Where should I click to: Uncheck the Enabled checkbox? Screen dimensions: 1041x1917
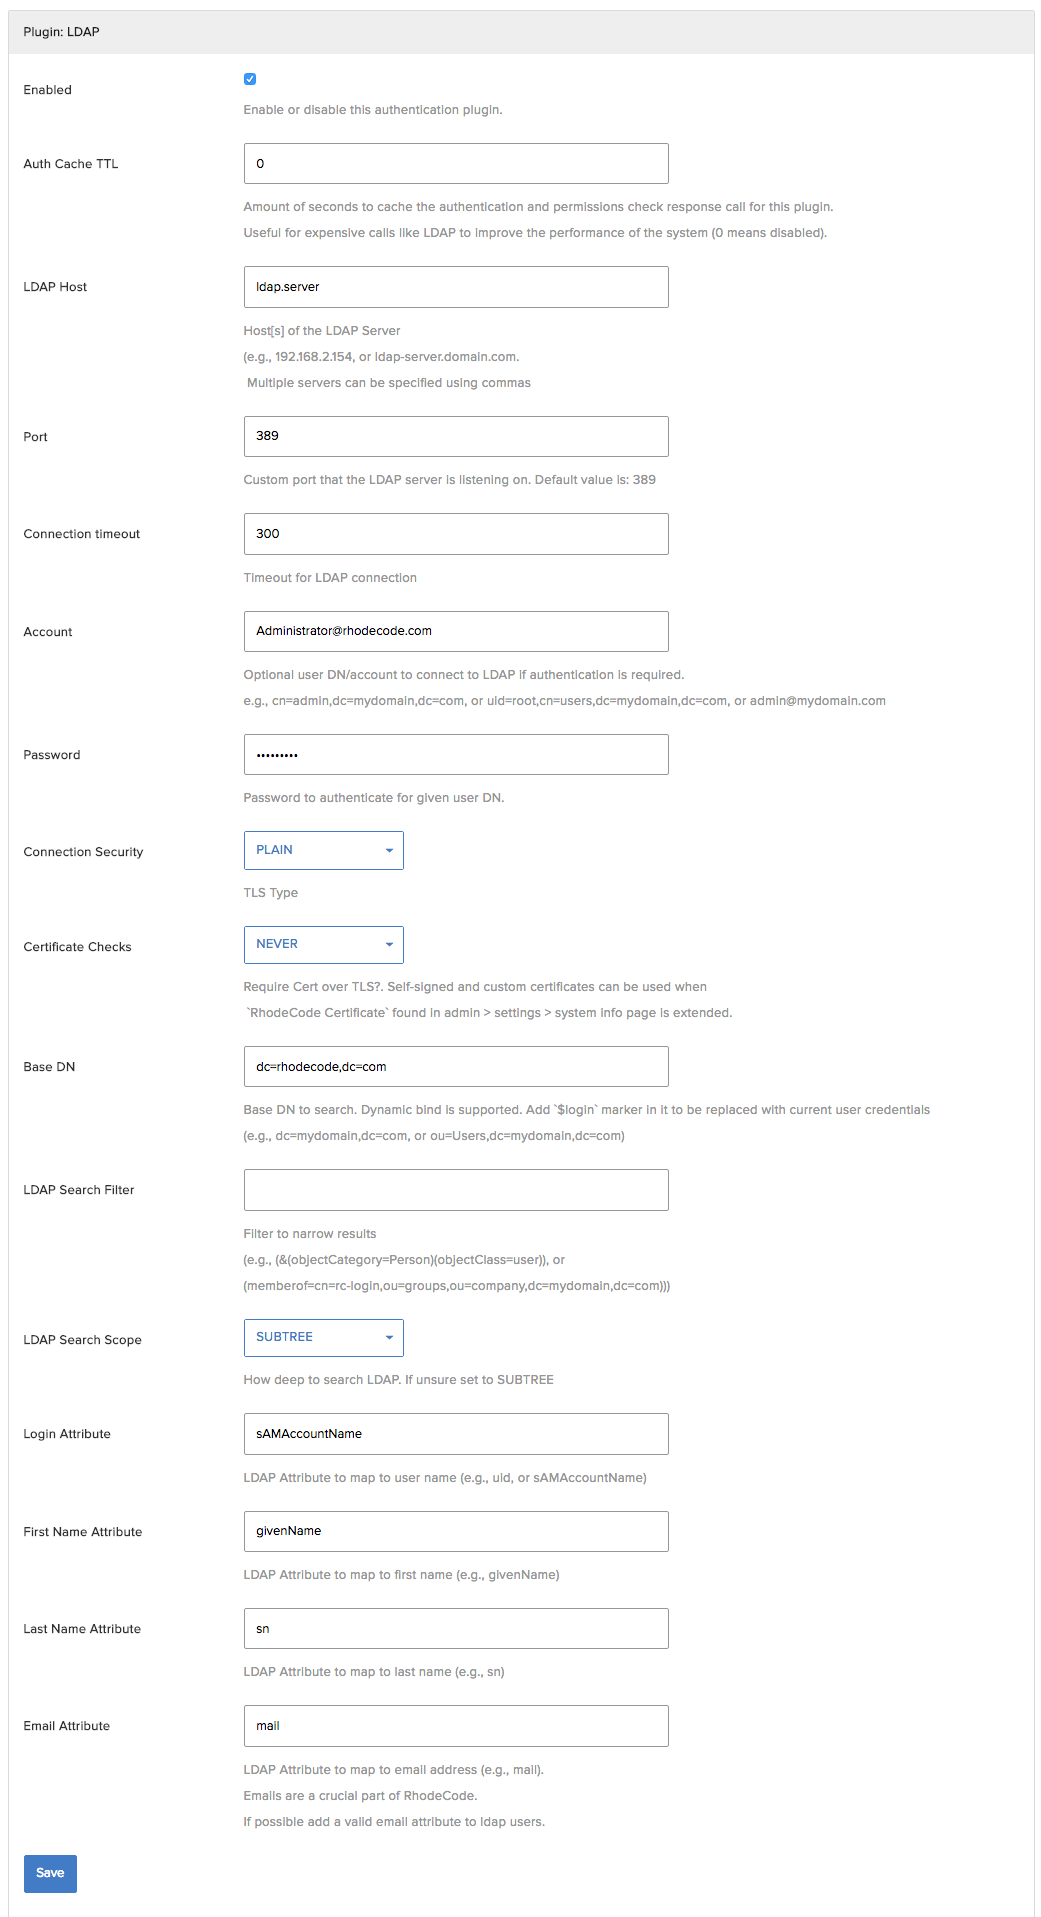(250, 79)
